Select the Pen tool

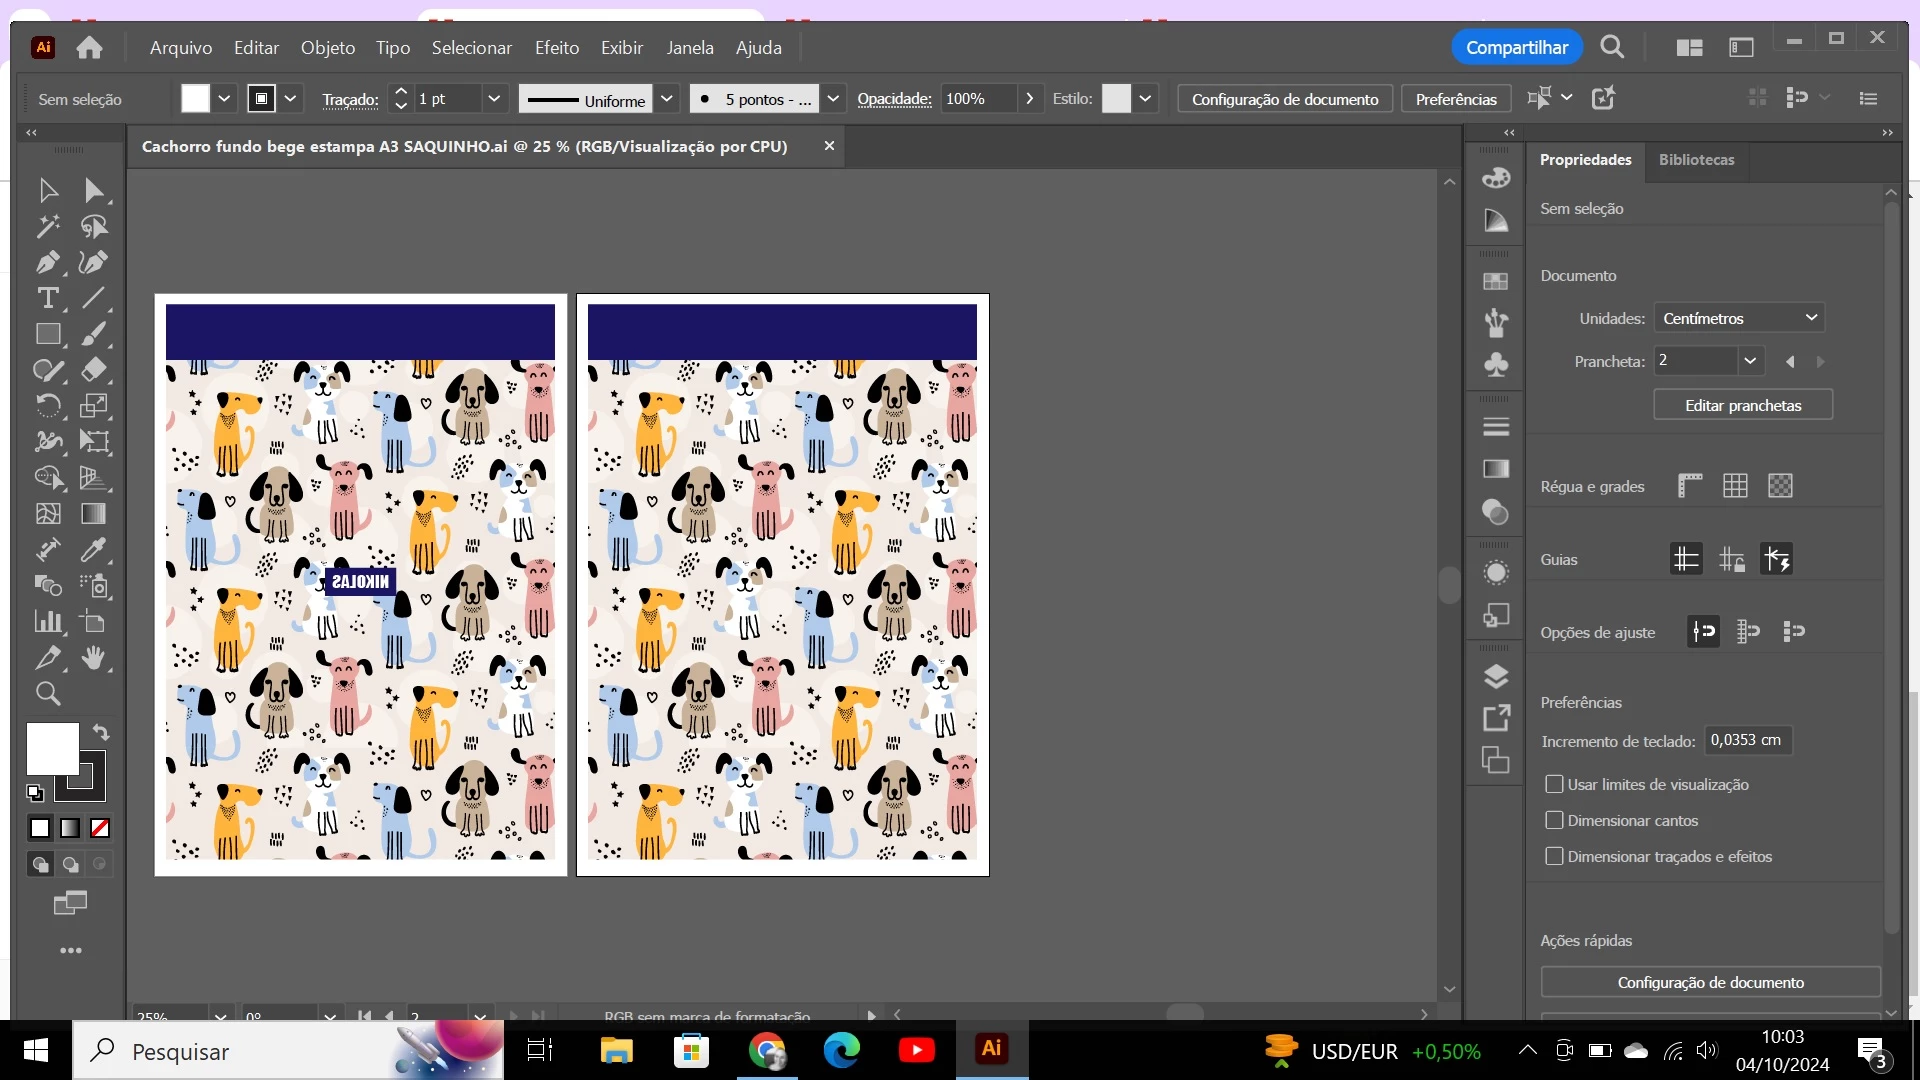tap(47, 263)
